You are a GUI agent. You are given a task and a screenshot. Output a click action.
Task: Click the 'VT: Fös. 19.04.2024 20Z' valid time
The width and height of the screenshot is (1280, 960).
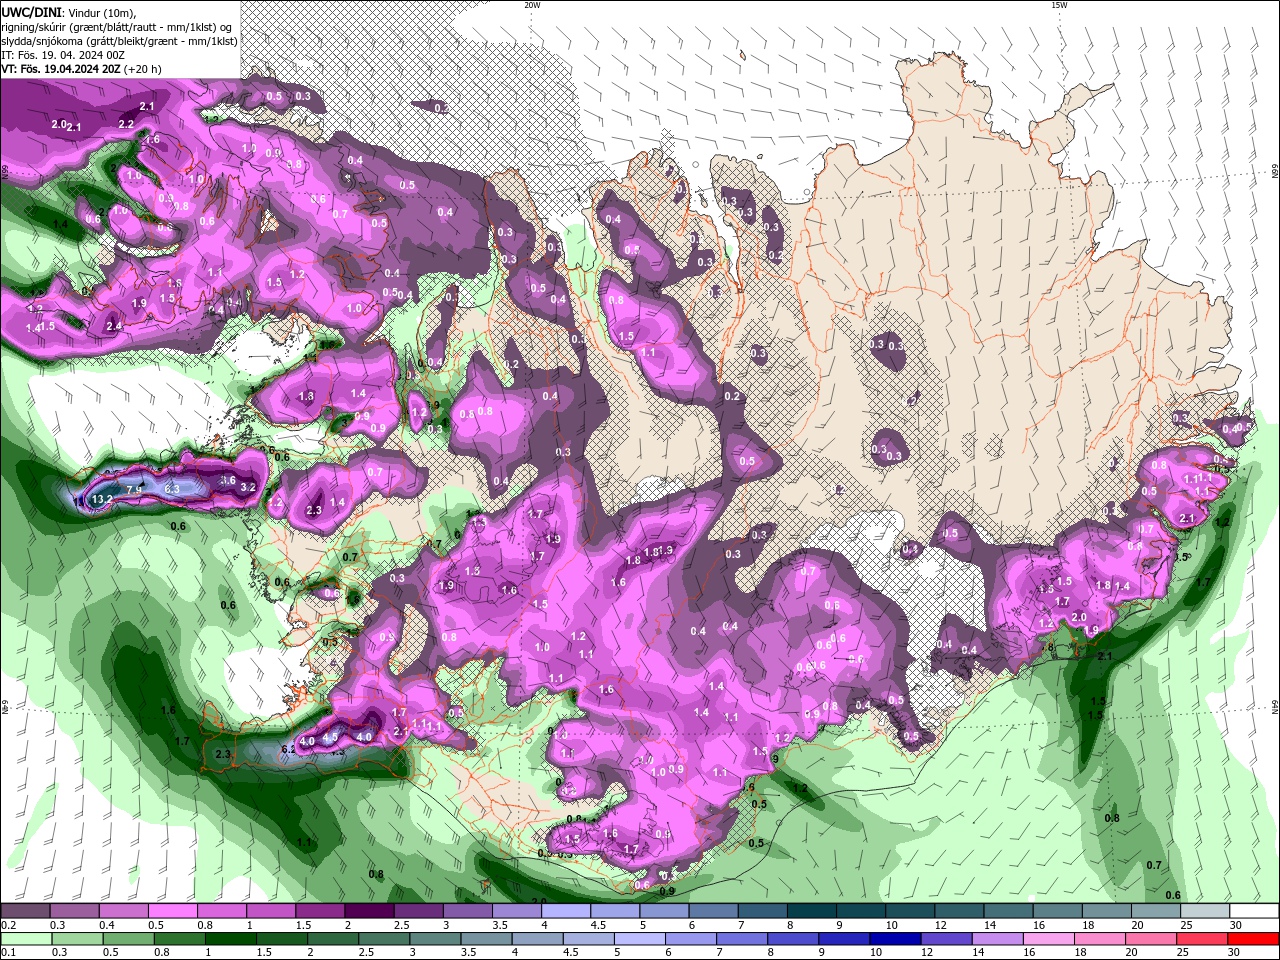point(60,69)
